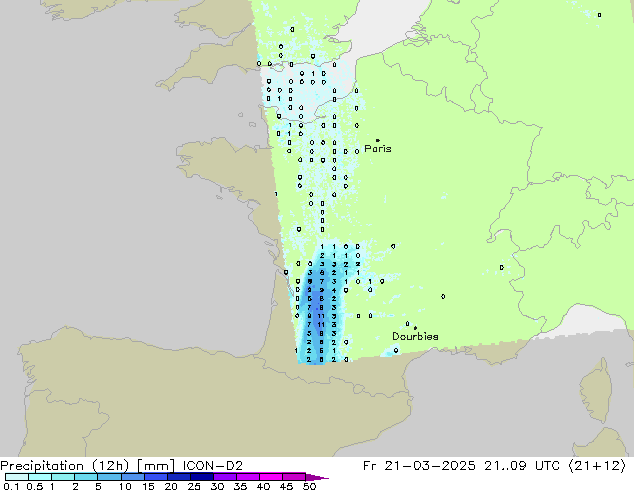Click the purple arrow tip past 50 on the legend
Viewport: 634px width, 490px height.
tap(317, 477)
